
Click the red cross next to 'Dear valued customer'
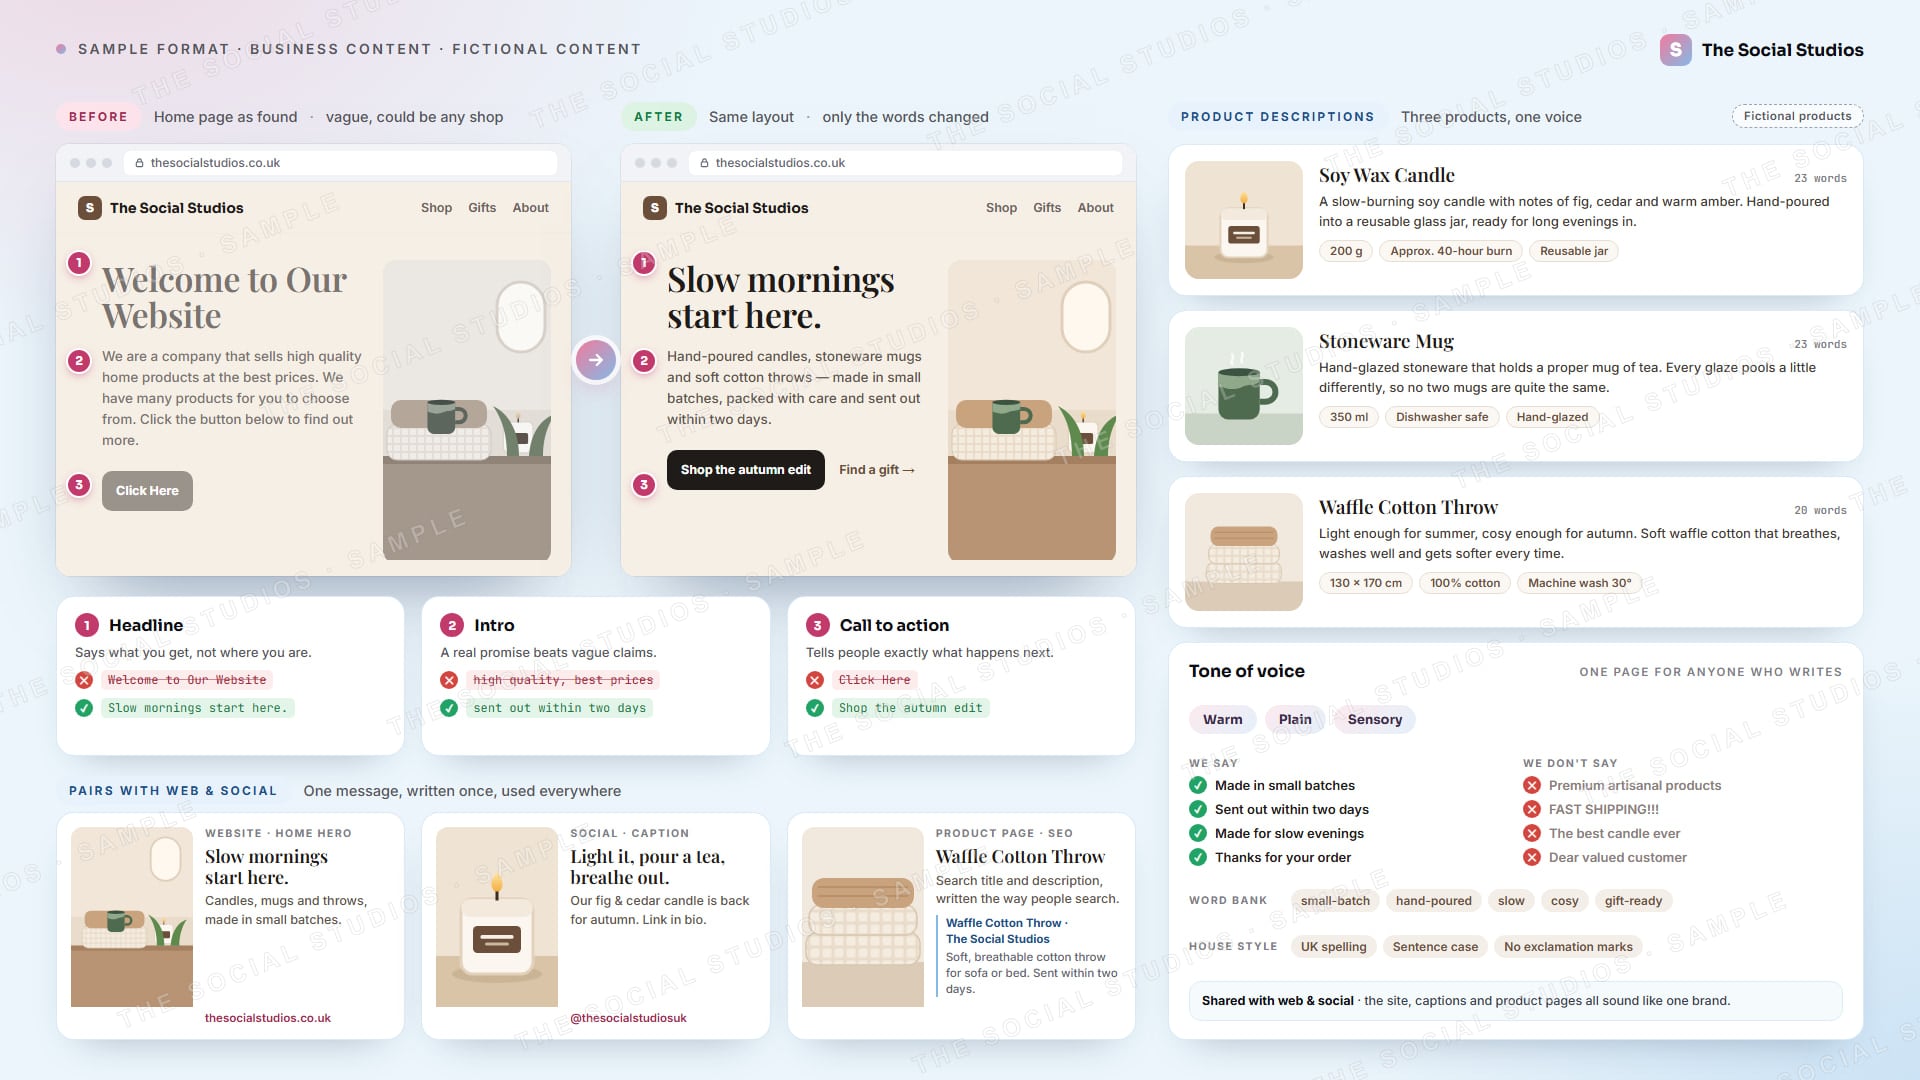(x=1532, y=857)
